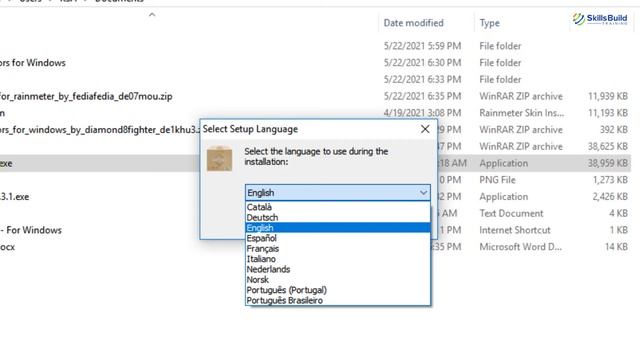Screen dimensions: 640x360
Task: Close the Select Setup Language dialog
Action: [425, 129]
